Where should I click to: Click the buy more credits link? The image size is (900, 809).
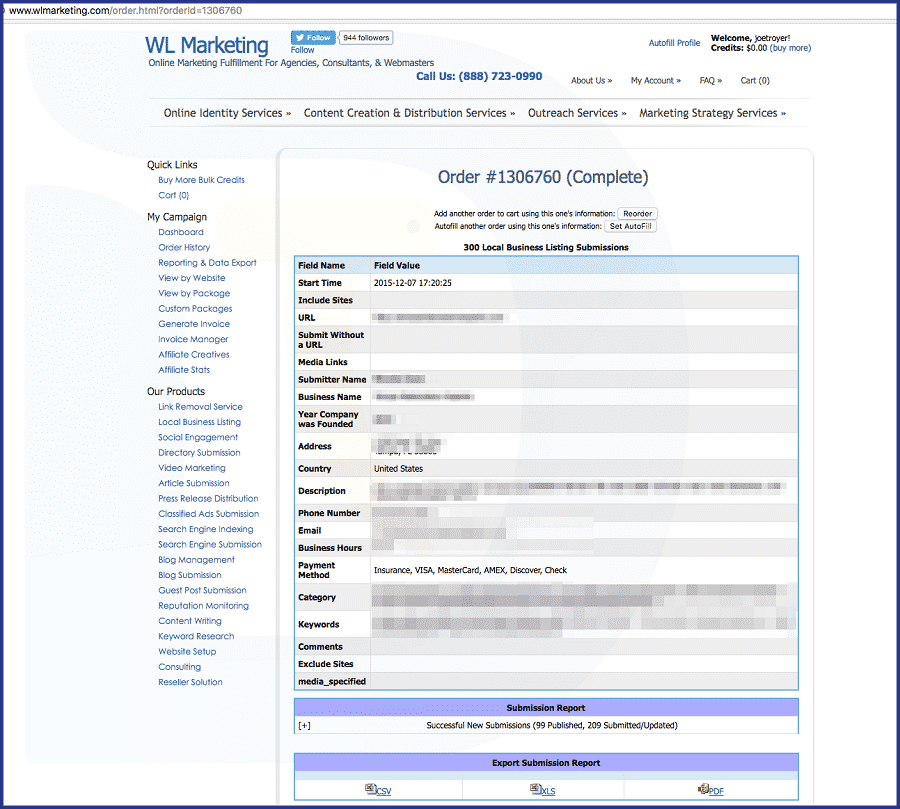tap(790, 48)
